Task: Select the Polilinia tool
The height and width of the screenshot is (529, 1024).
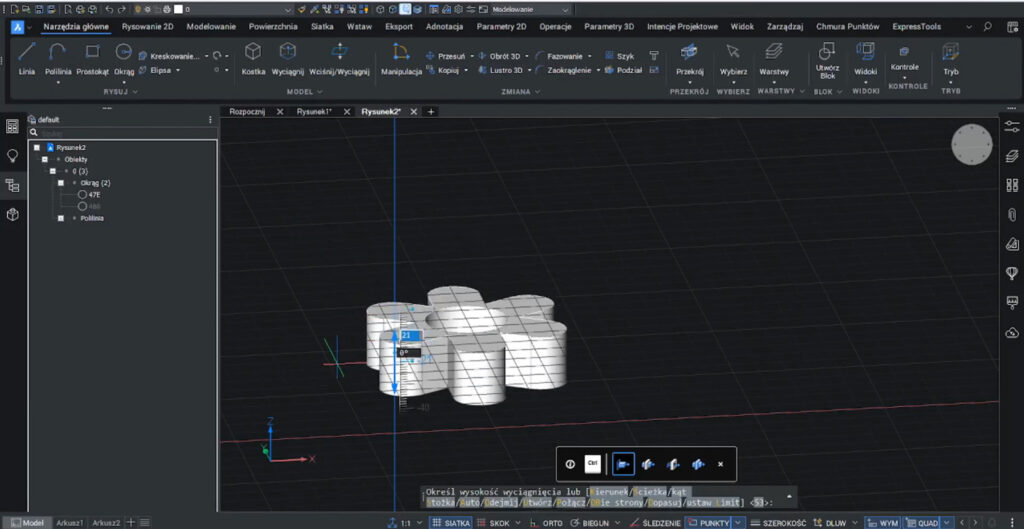Action: pyautogui.click(x=58, y=59)
